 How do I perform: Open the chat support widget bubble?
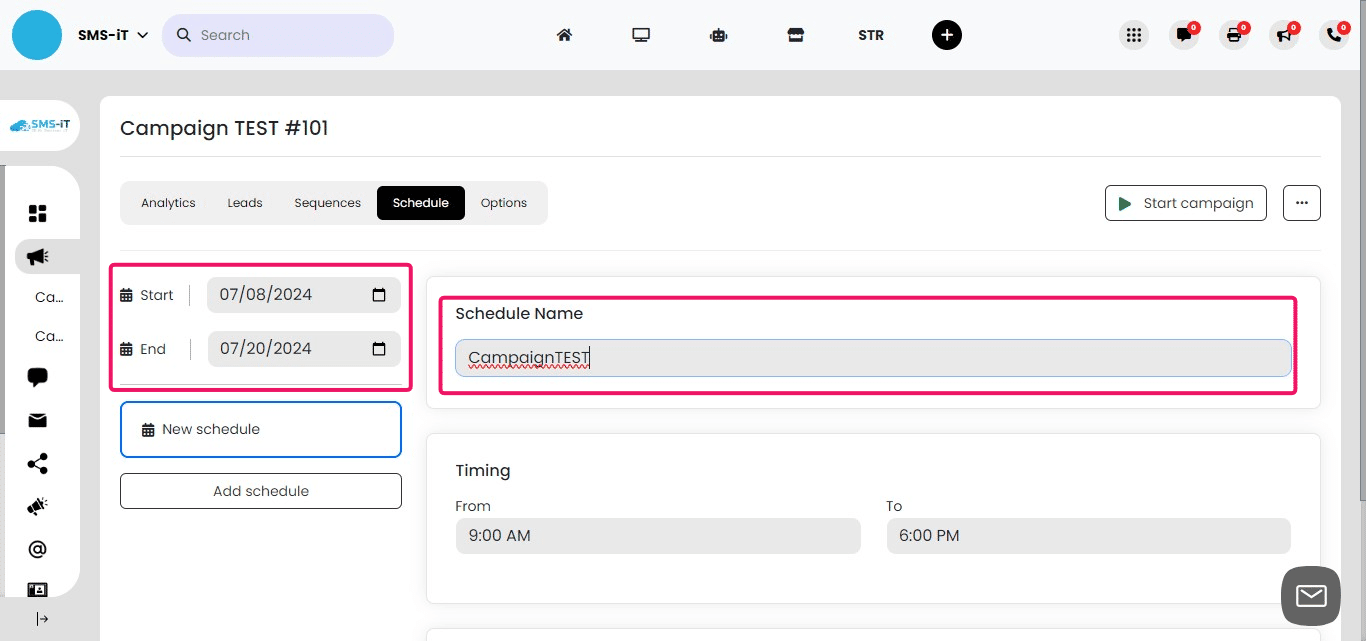[1310, 595]
